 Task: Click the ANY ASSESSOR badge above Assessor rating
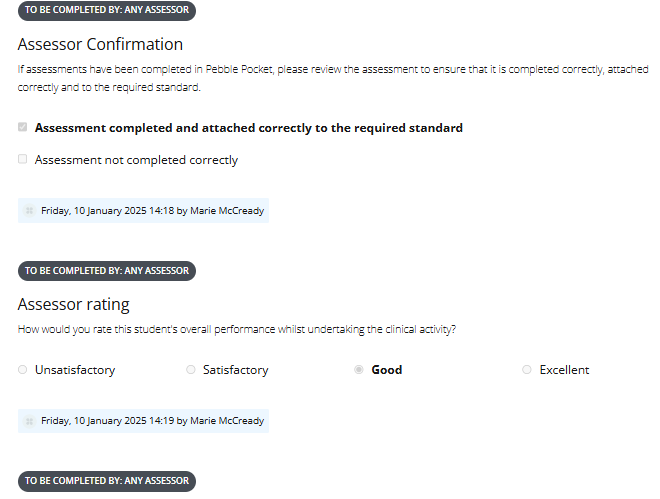pyautogui.click(x=107, y=271)
